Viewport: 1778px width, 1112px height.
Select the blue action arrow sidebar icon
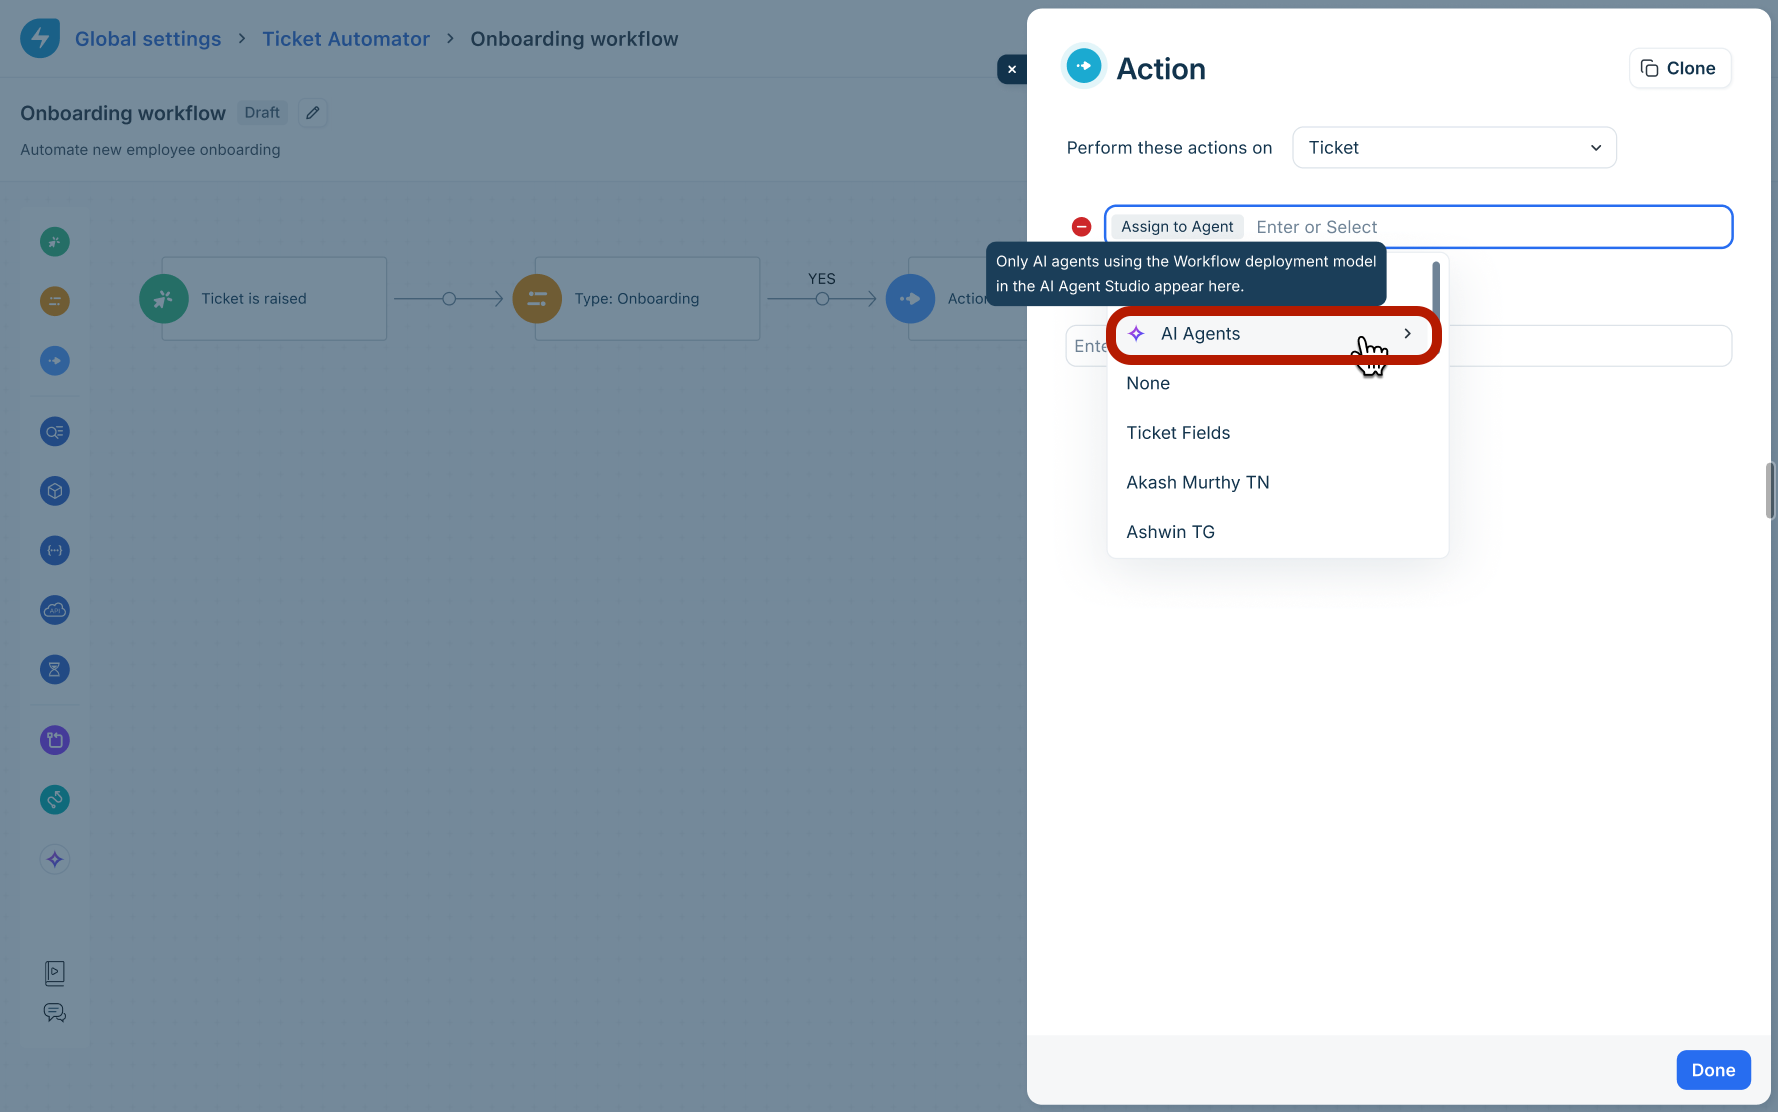55,360
